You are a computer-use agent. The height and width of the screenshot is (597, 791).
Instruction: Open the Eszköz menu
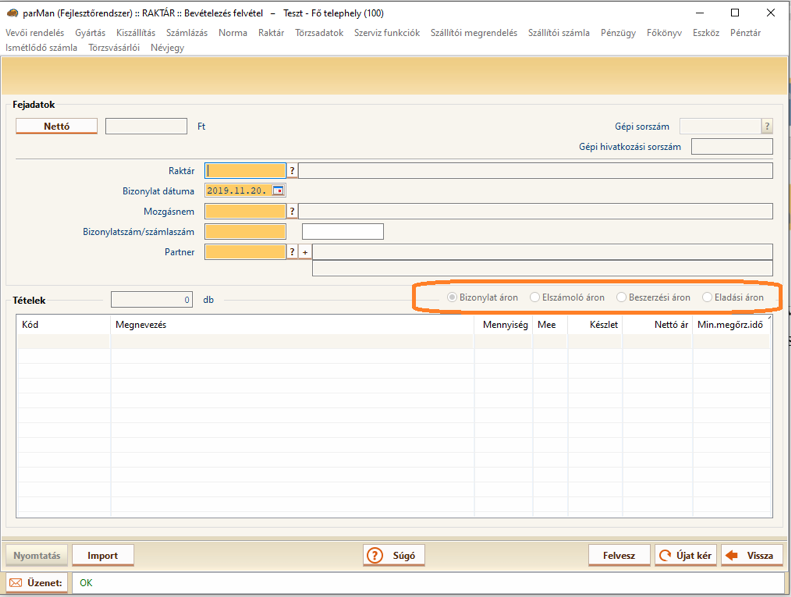(x=706, y=33)
